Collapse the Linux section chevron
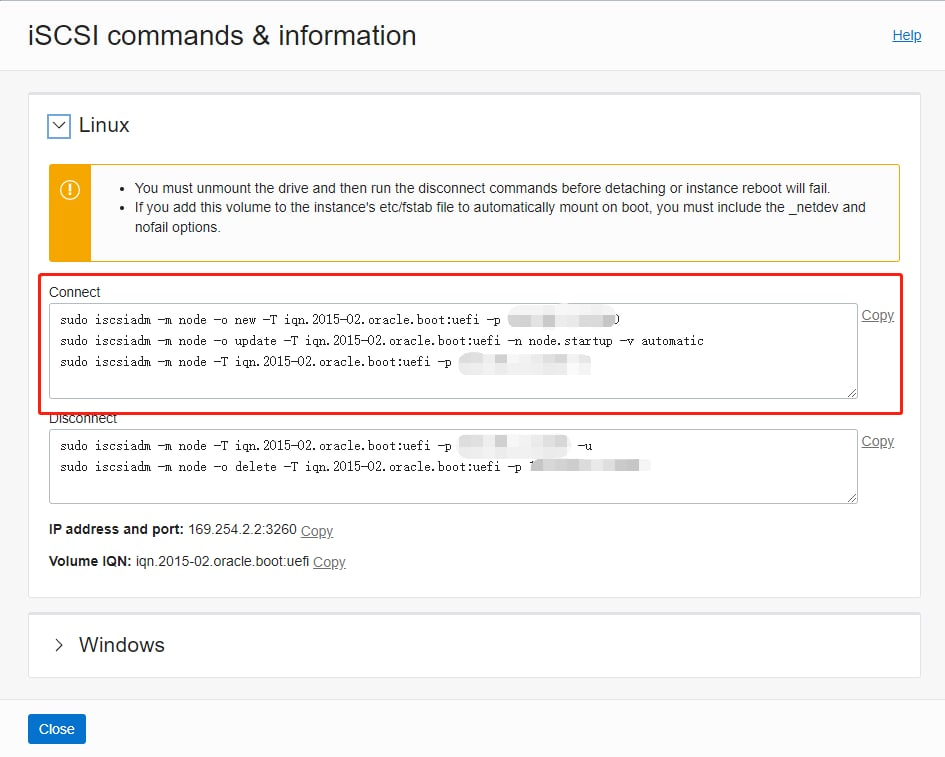945x757 pixels. tap(59, 126)
